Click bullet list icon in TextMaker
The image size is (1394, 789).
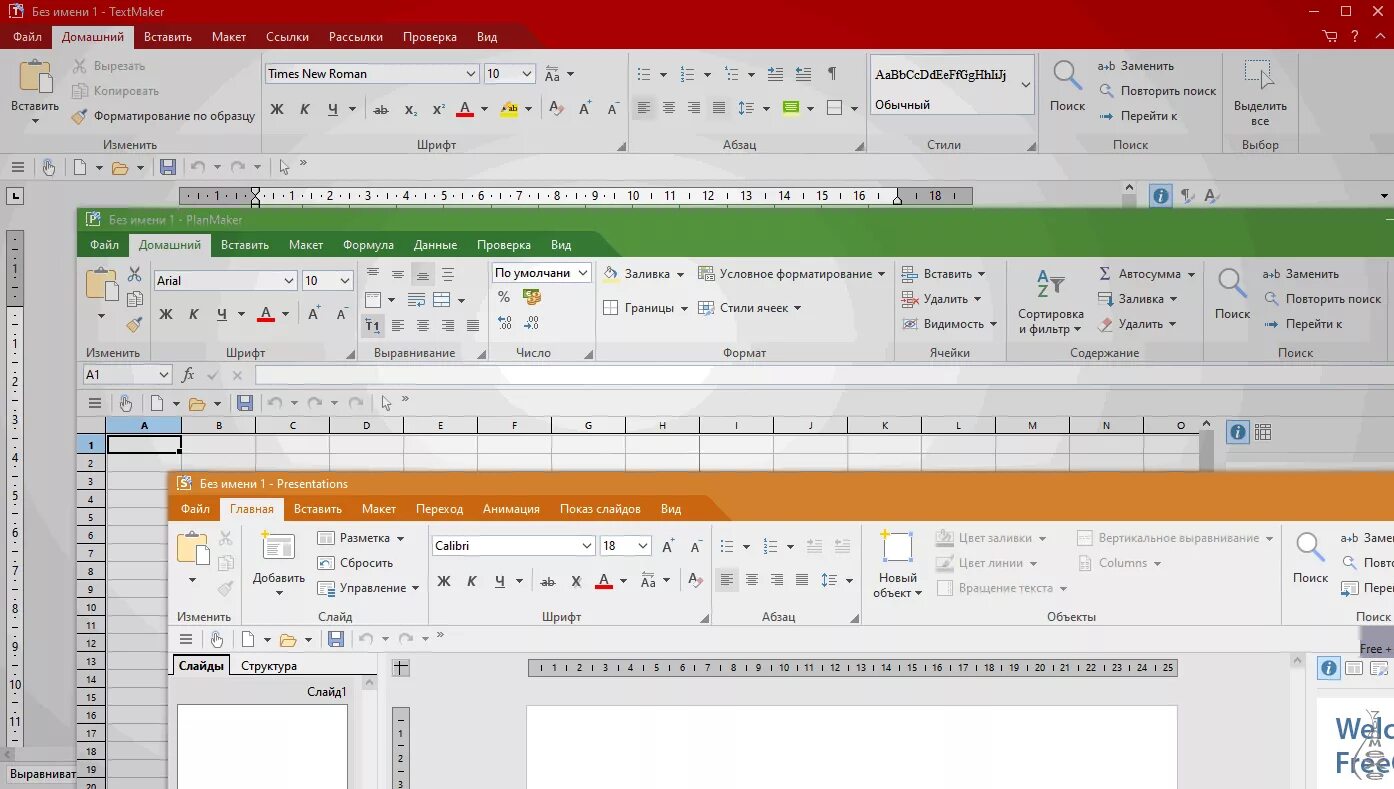coord(644,74)
